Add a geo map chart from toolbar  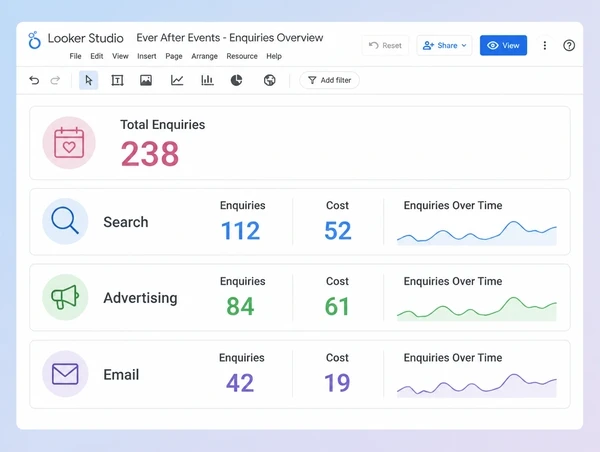pos(269,80)
